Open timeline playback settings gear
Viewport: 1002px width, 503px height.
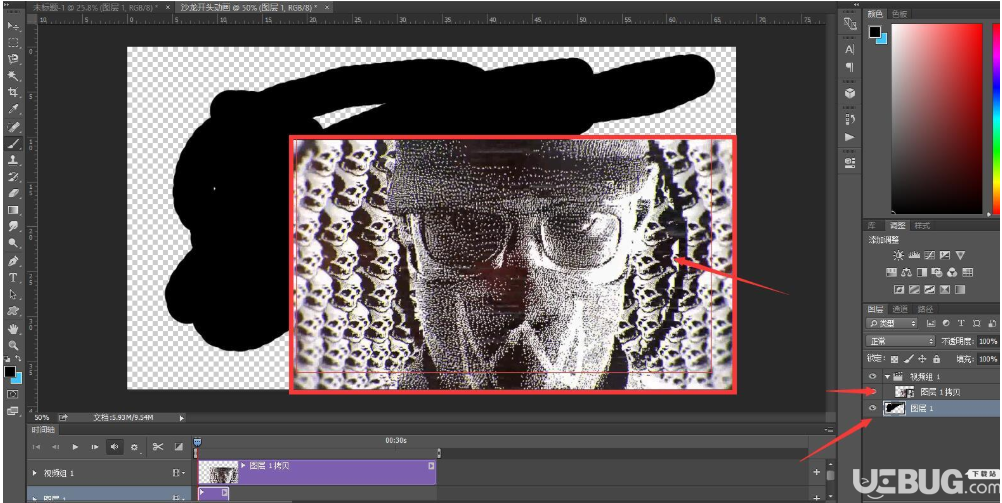(x=134, y=447)
